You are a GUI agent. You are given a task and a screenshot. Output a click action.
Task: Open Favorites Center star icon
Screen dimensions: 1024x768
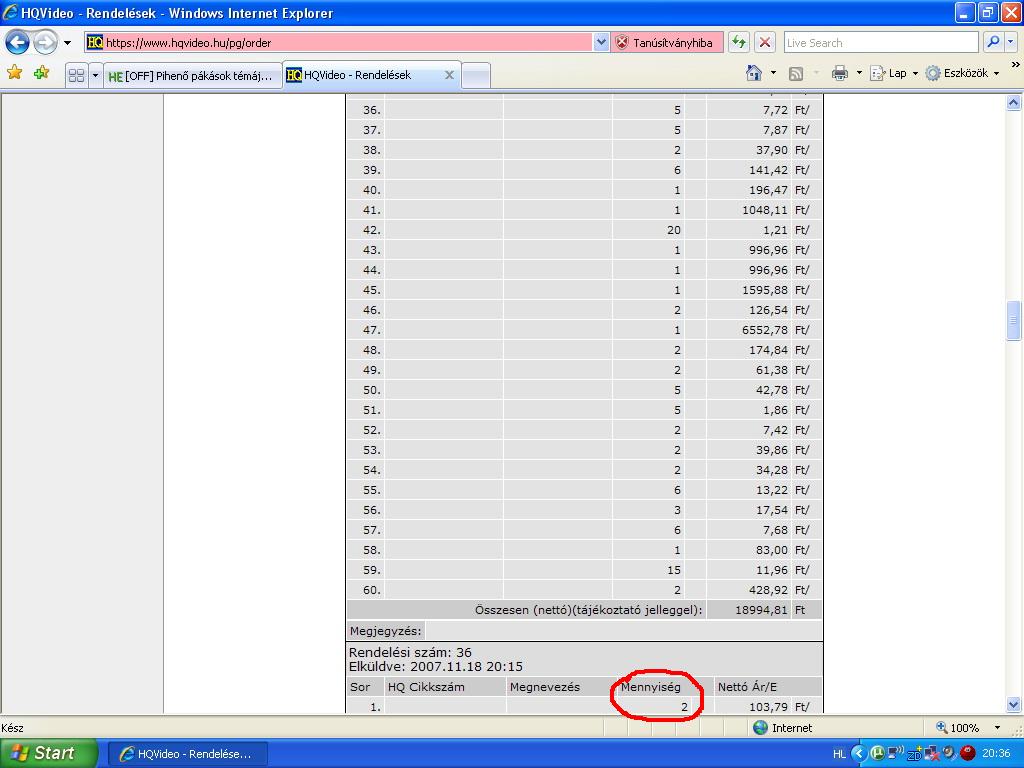pyautogui.click(x=14, y=73)
